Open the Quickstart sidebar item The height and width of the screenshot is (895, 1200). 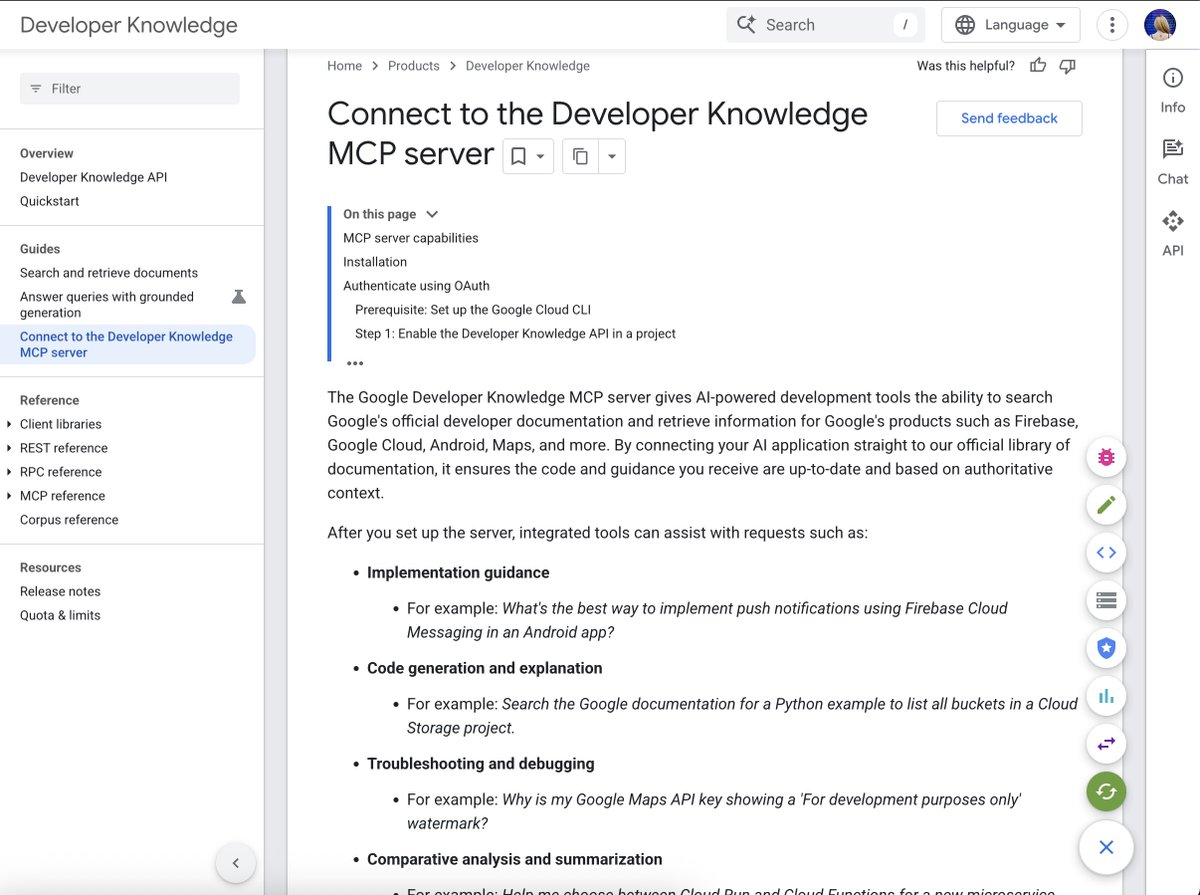coord(50,201)
